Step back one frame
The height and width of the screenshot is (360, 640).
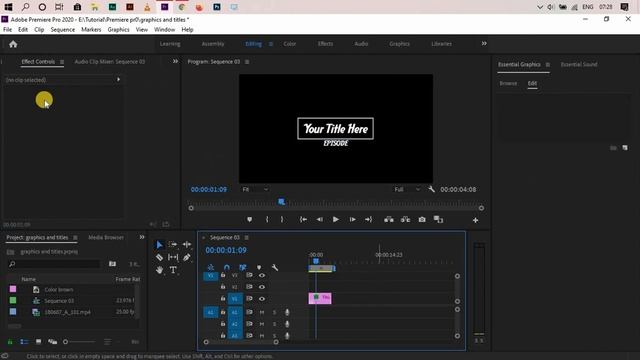coord(320,220)
